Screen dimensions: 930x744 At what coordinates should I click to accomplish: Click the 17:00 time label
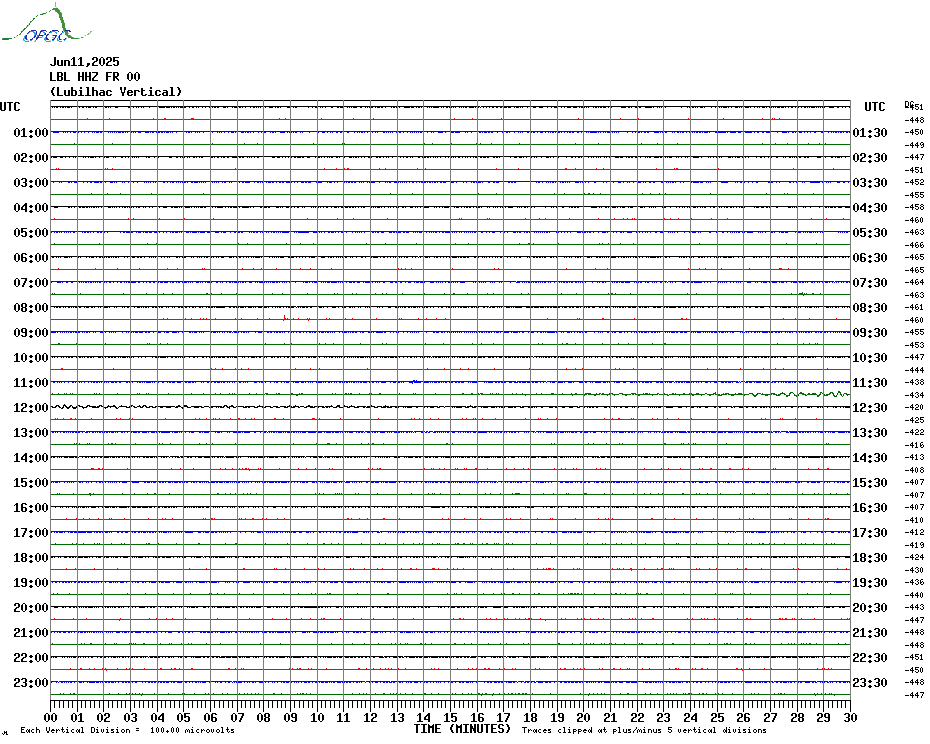pyautogui.click(x=31, y=533)
